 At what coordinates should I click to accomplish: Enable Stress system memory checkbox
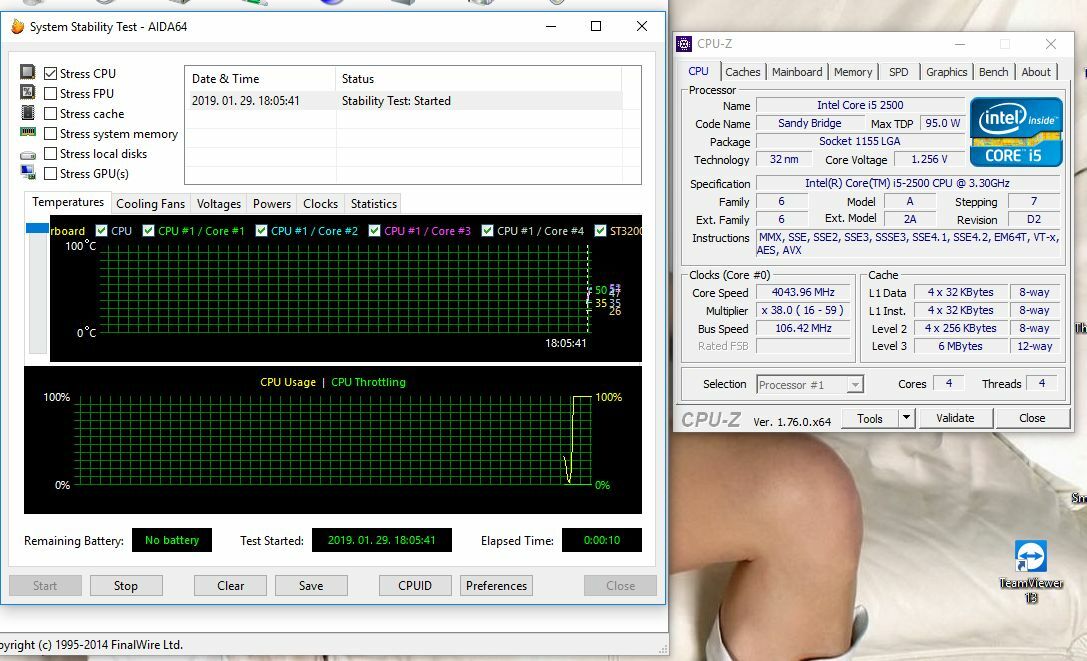coord(50,134)
